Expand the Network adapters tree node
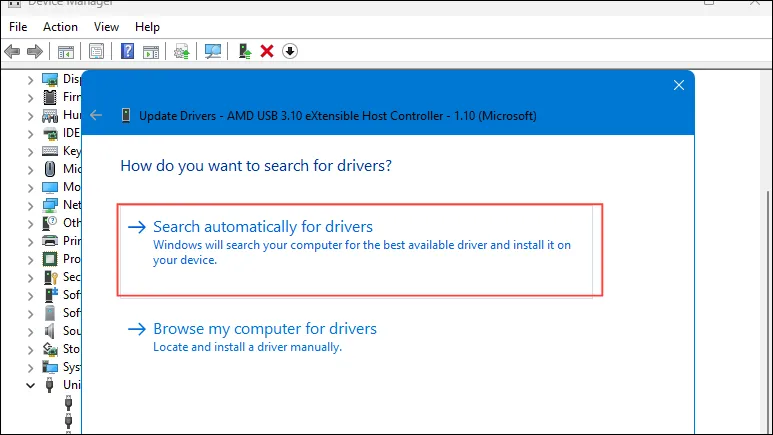 point(31,206)
